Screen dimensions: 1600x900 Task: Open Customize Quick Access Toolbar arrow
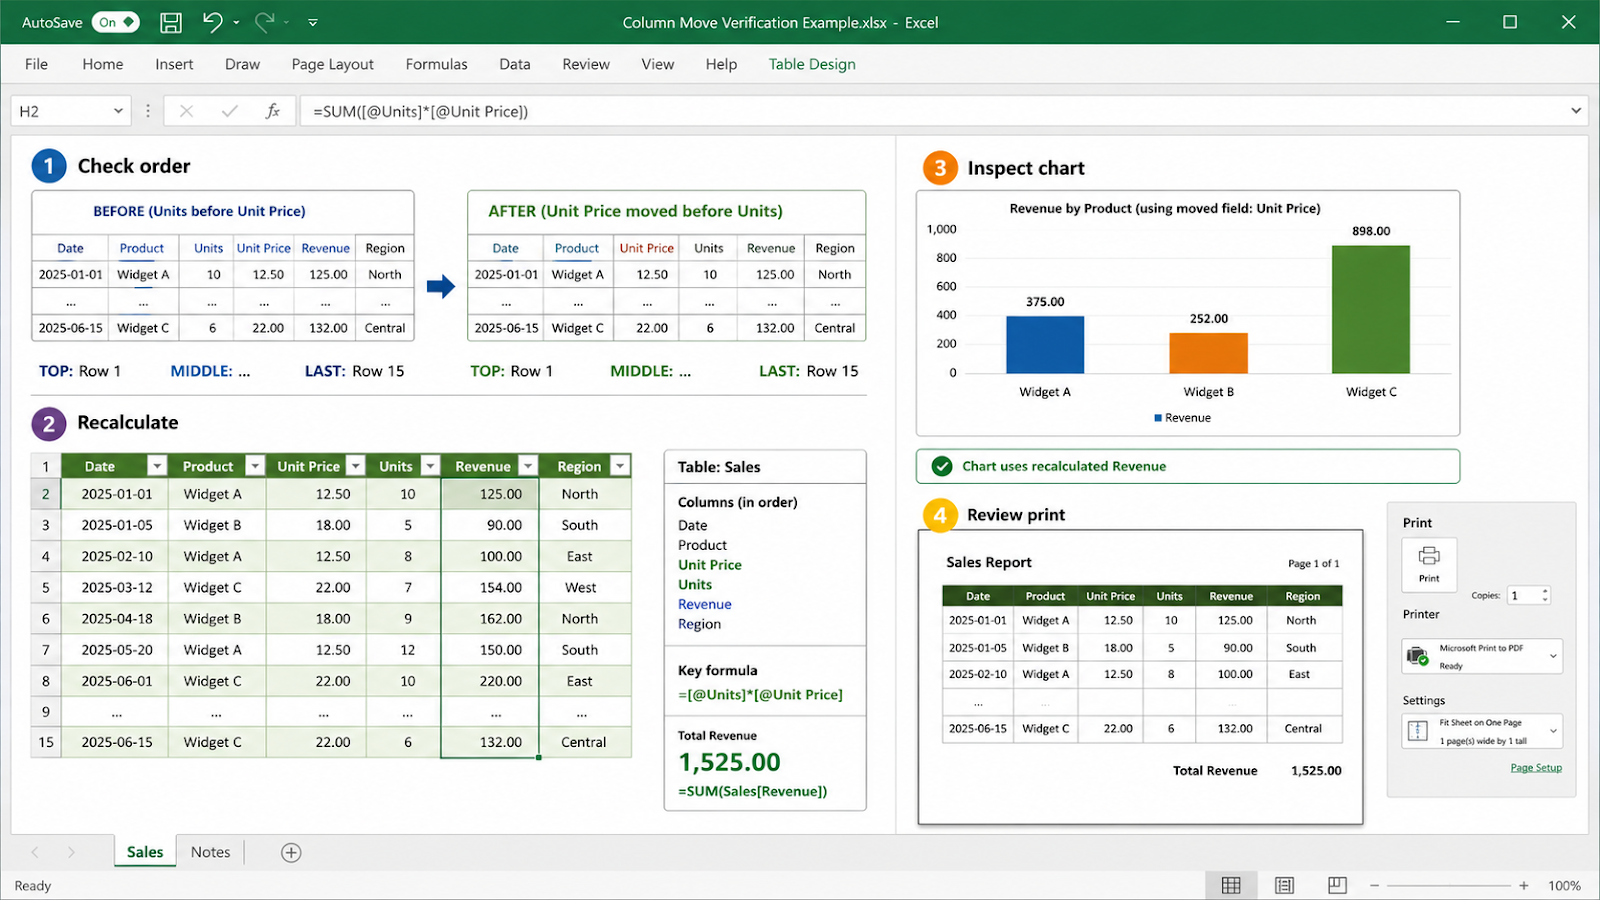pyautogui.click(x=313, y=22)
